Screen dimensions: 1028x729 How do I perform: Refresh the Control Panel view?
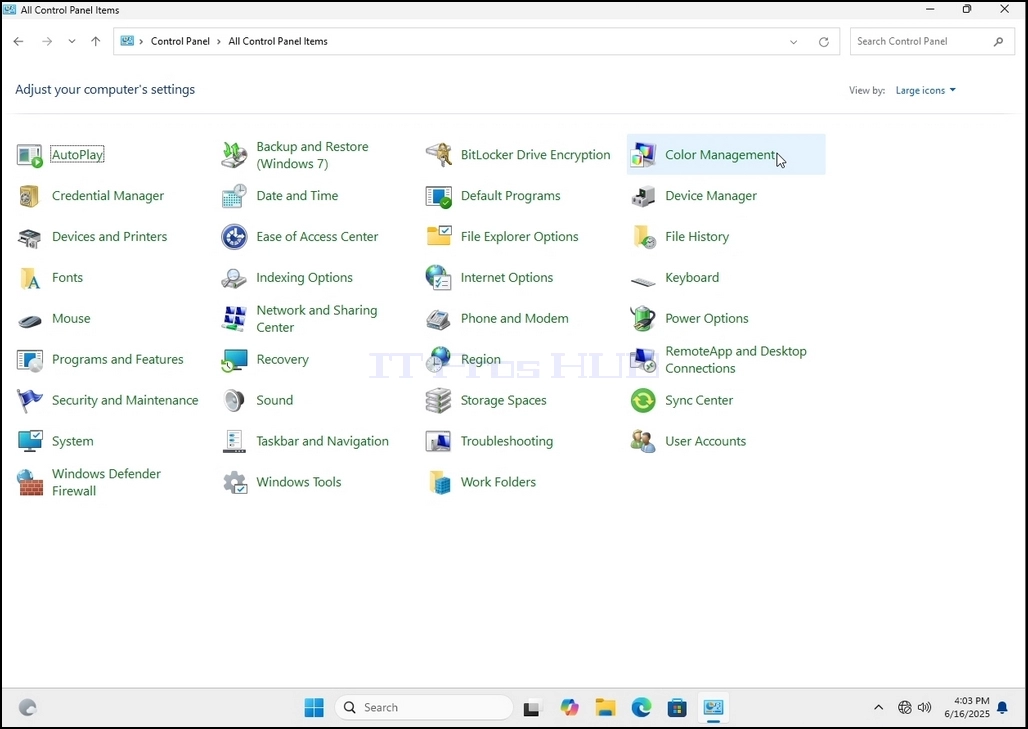point(823,42)
